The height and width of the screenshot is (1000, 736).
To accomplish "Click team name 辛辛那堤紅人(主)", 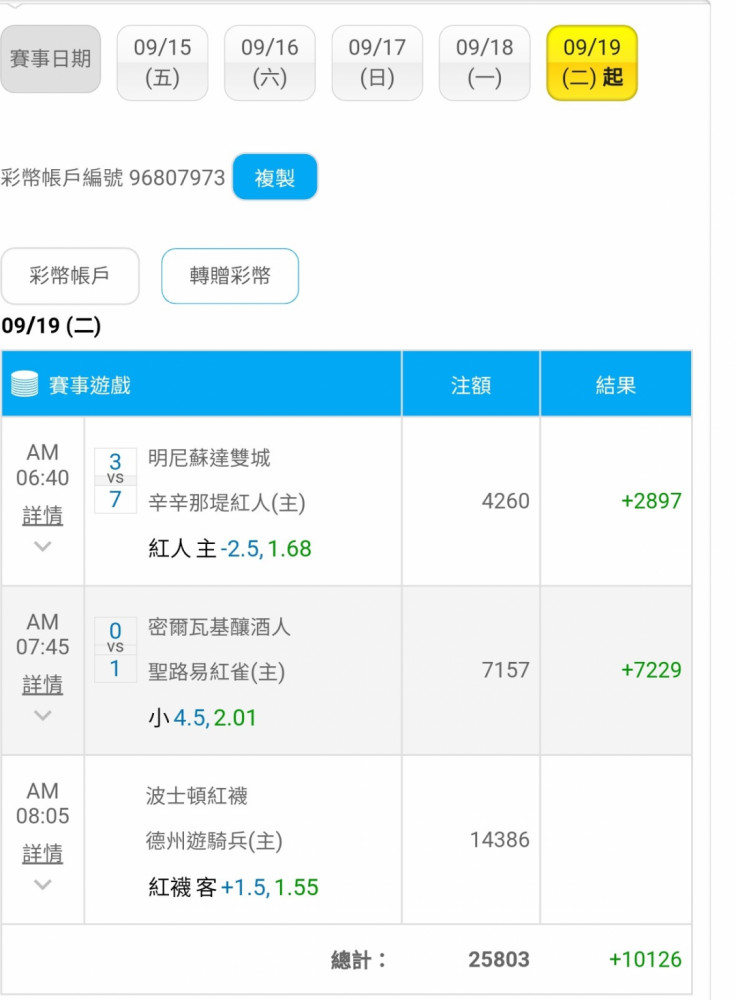I will [x=226, y=503].
